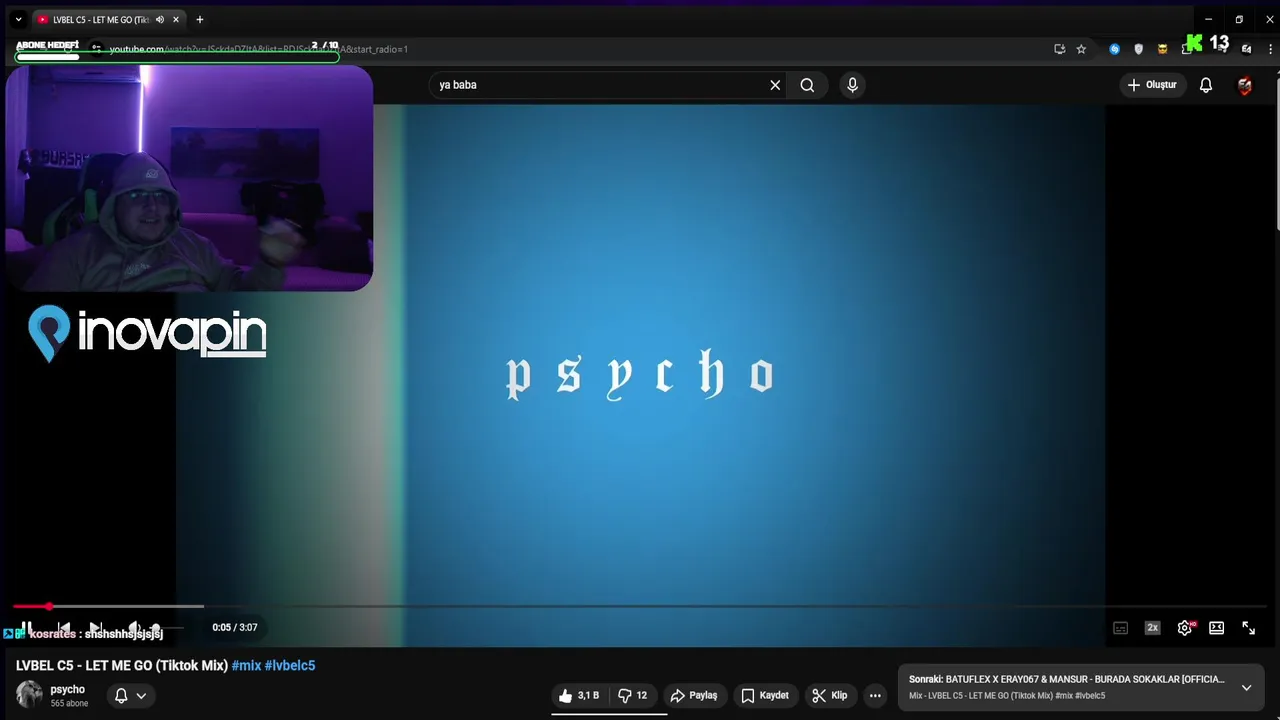Click the search magnifier icon
The image size is (1280, 720).
click(807, 85)
